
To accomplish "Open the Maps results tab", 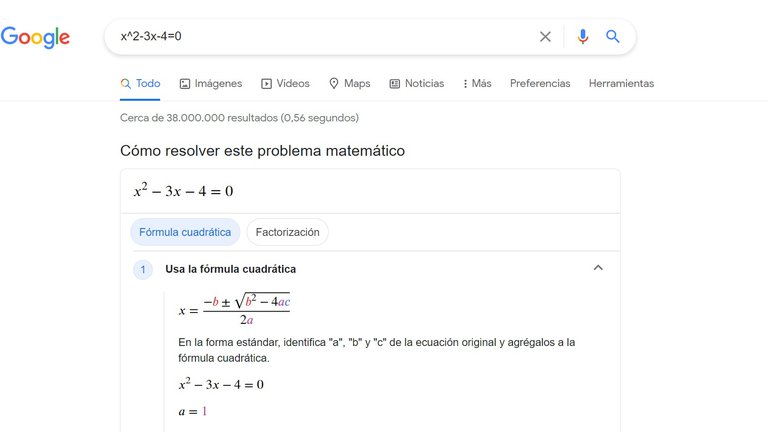I will click(349, 84).
